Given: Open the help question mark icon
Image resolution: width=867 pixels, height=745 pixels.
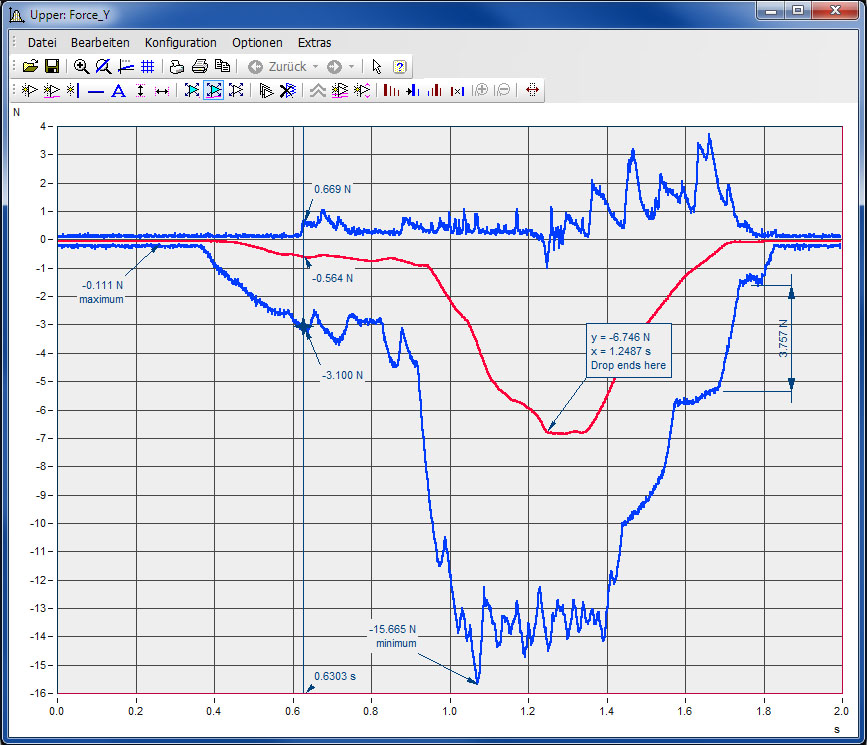Looking at the screenshot, I should coord(400,67).
